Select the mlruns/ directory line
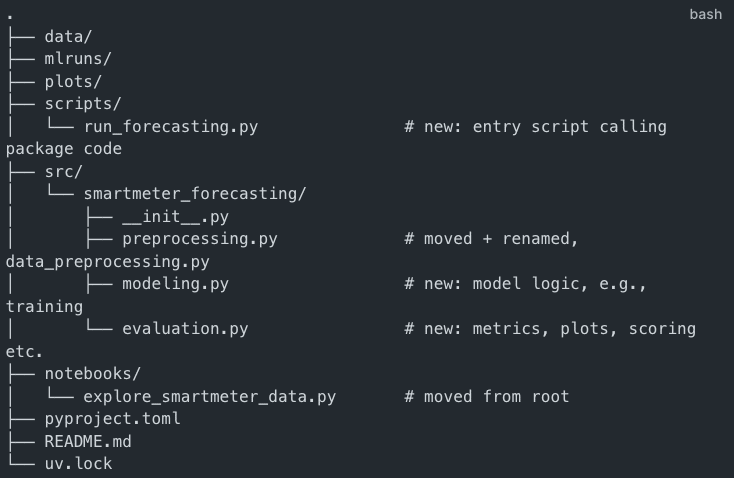Image resolution: width=734 pixels, height=478 pixels. [78, 59]
